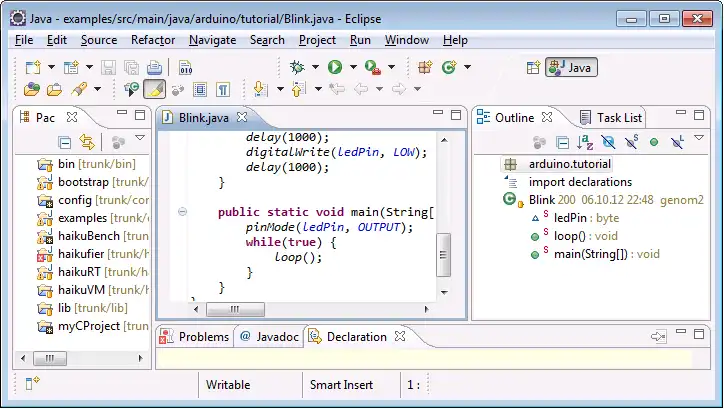Screen dimensions: 724x409
Task: Click the green Run button icon
Action: coord(335,67)
